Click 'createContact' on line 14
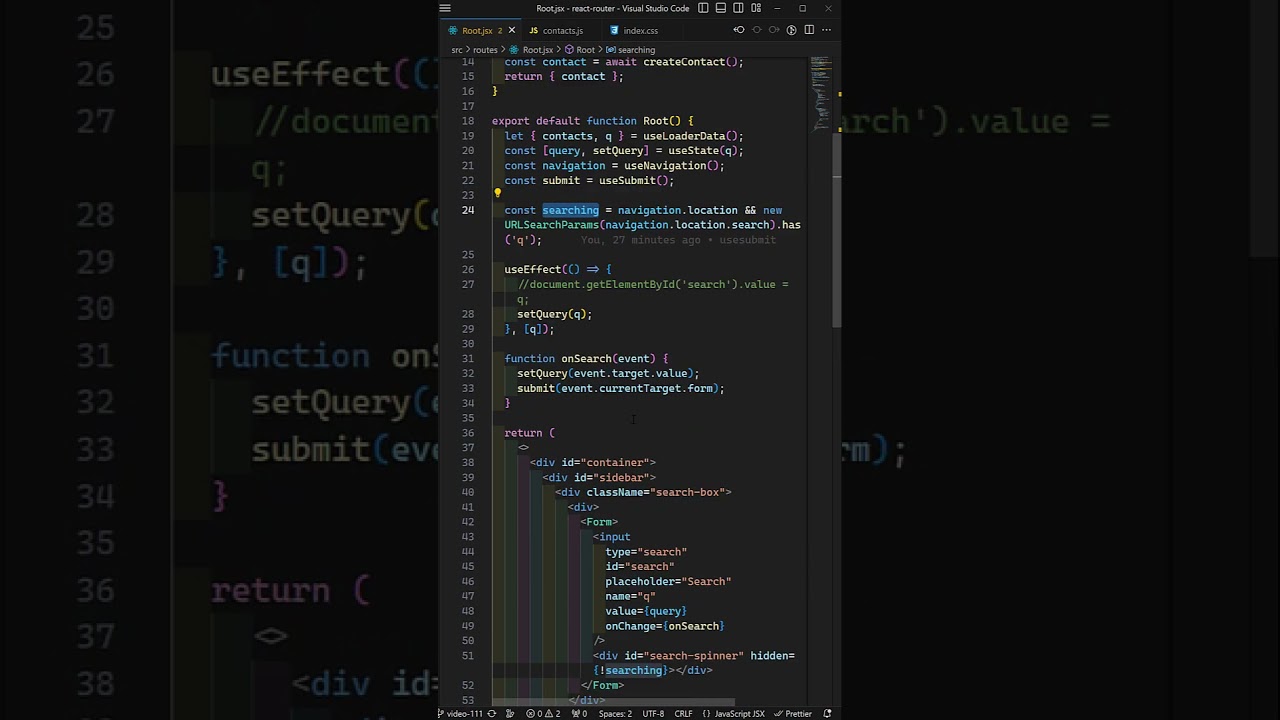The height and width of the screenshot is (720, 1280). click(684, 62)
